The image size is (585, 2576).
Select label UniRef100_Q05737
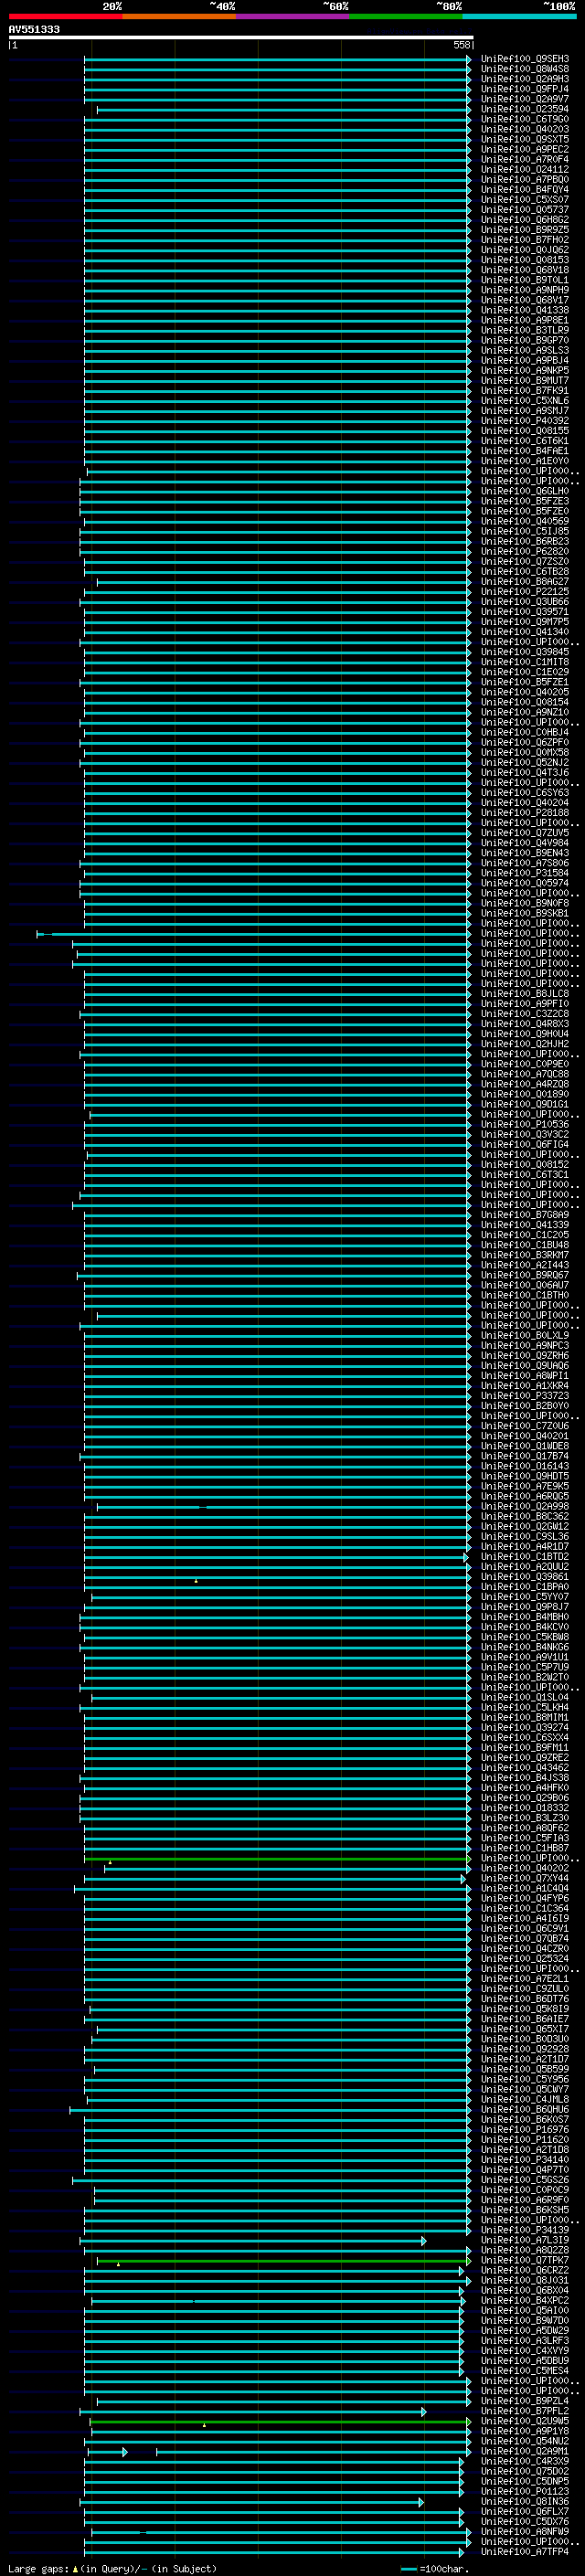click(525, 210)
